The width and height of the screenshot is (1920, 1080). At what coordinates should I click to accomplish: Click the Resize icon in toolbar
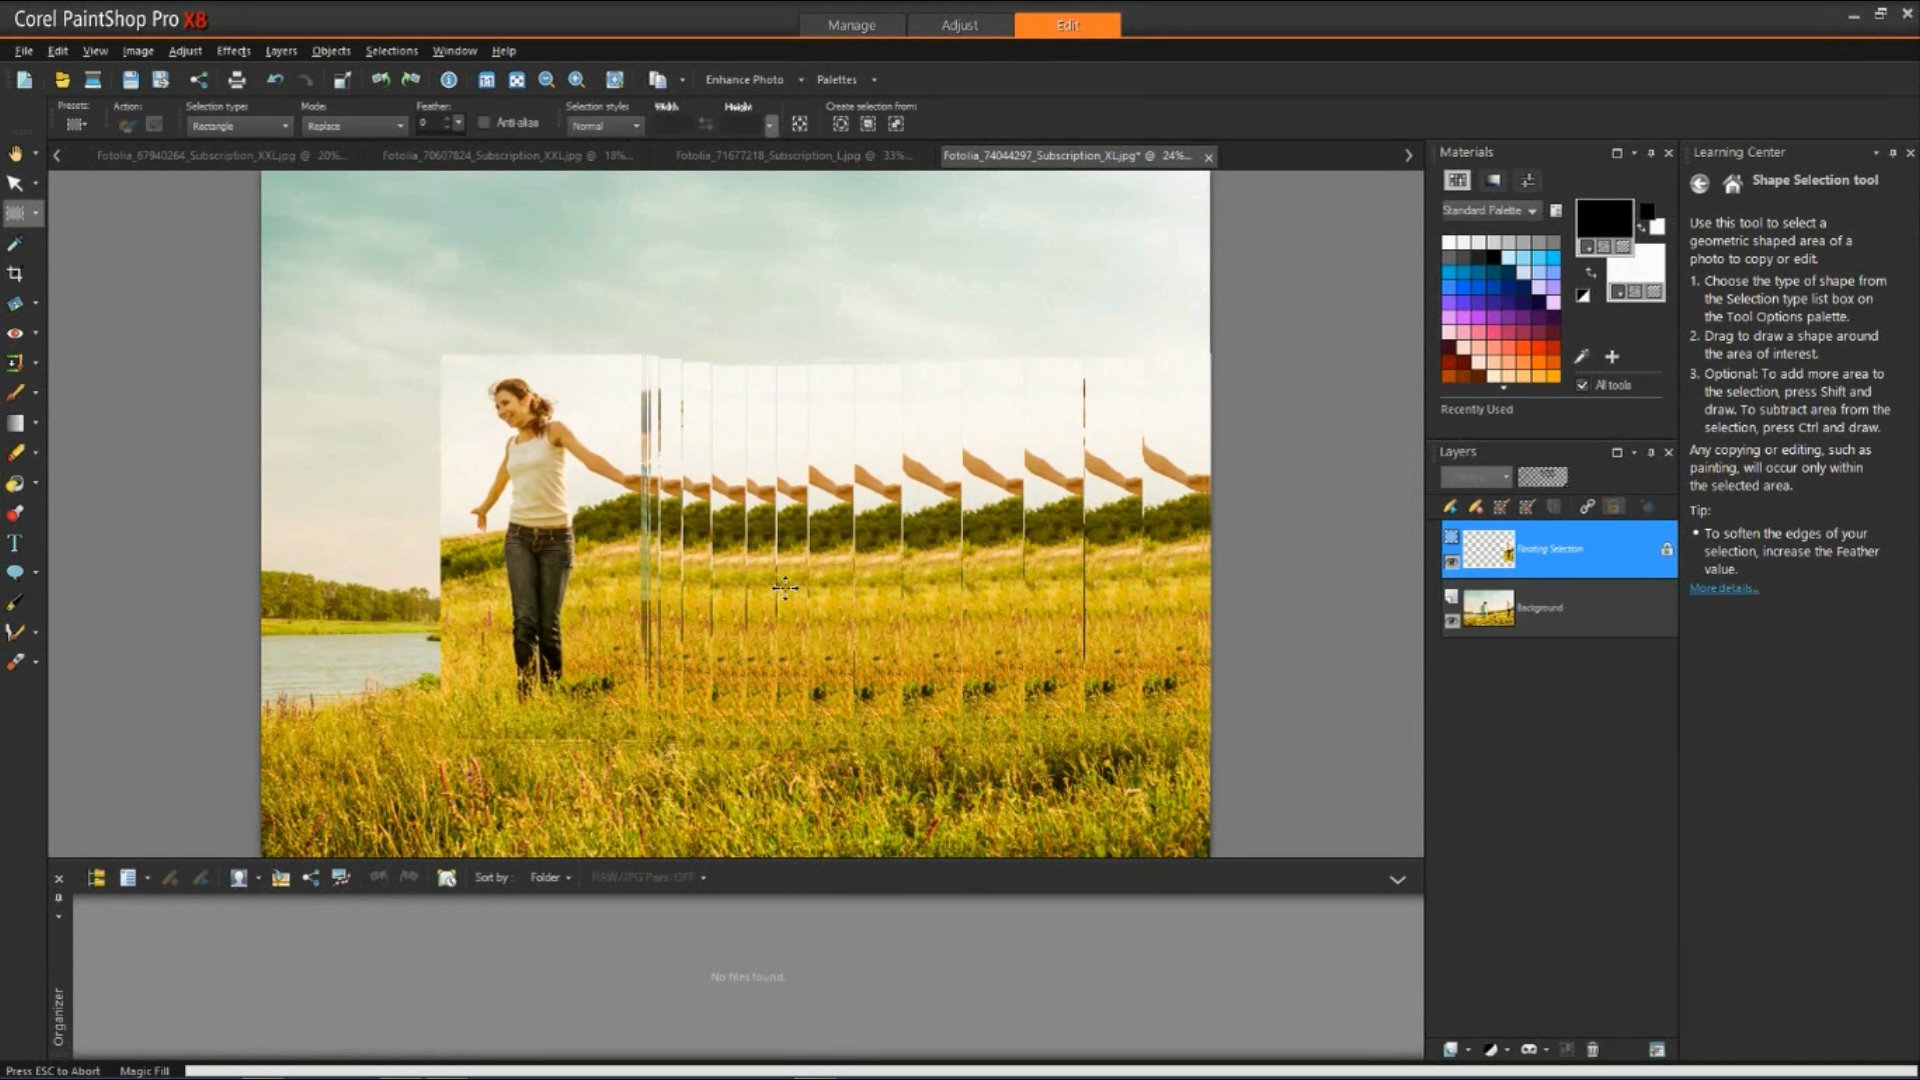(x=342, y=80)
